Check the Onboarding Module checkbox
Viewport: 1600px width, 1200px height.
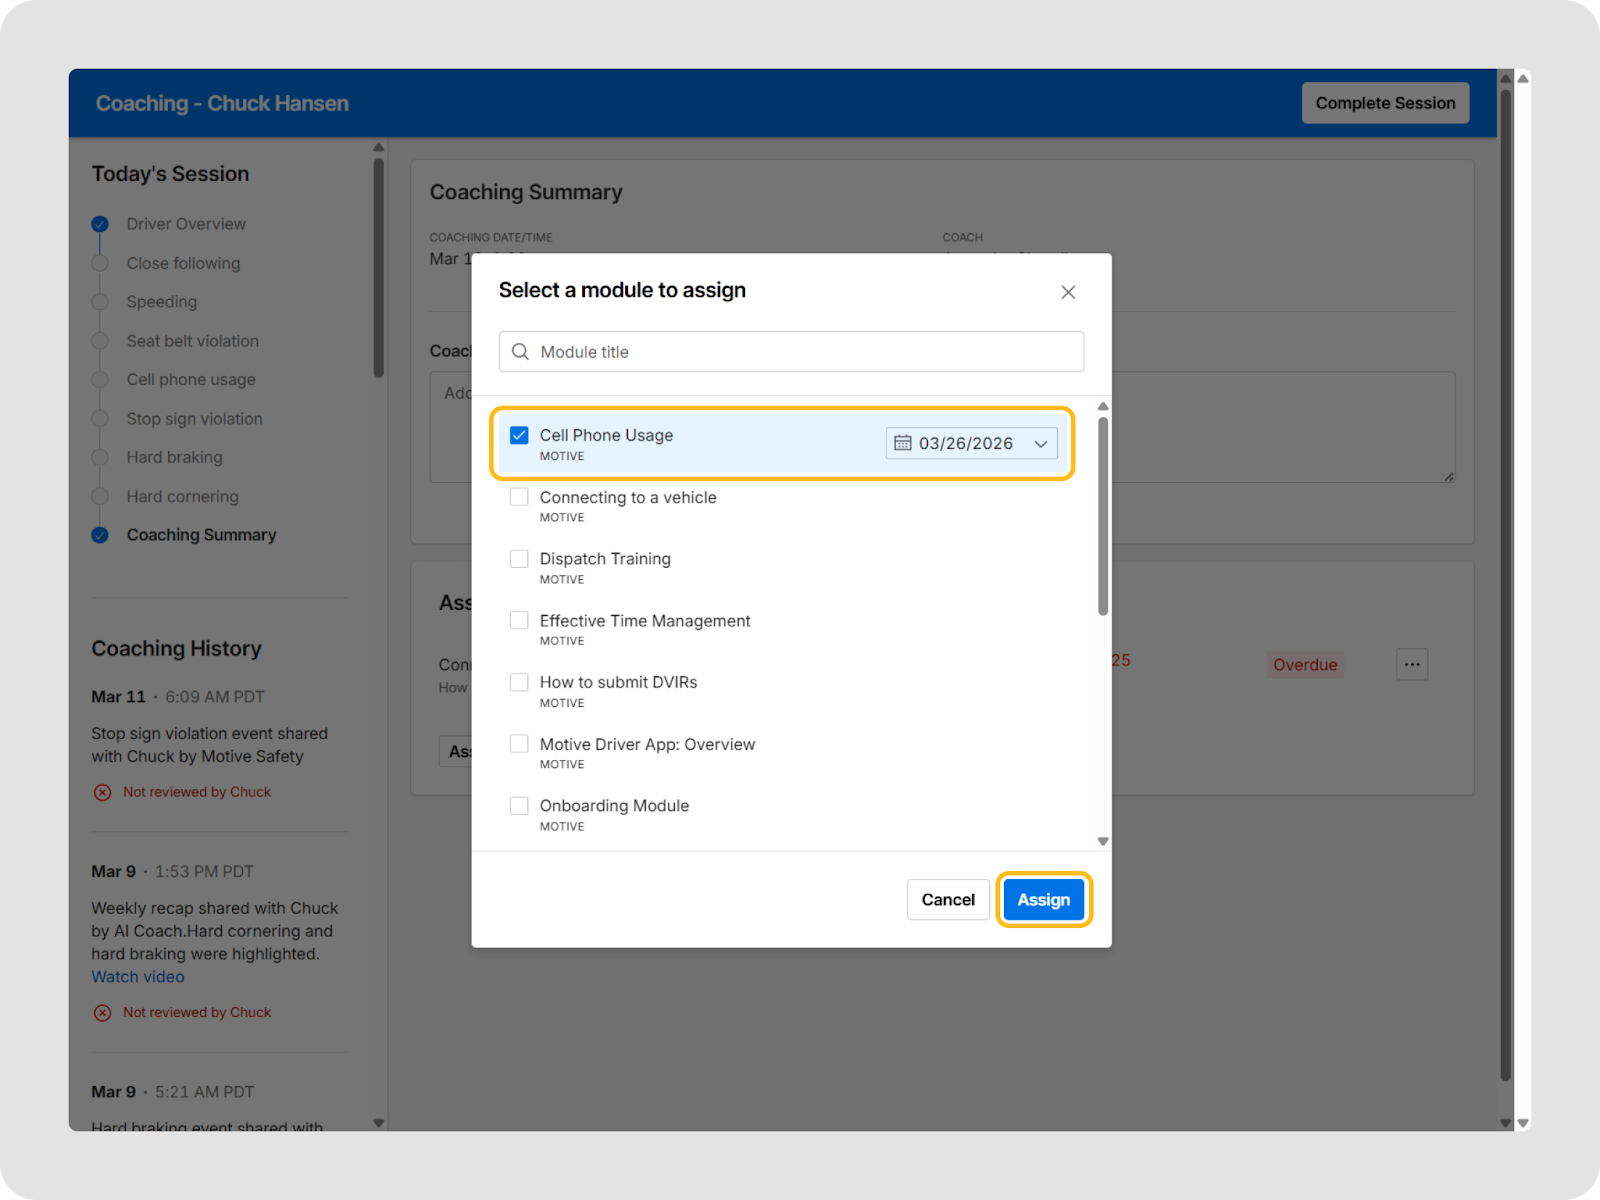click(519, 806)
